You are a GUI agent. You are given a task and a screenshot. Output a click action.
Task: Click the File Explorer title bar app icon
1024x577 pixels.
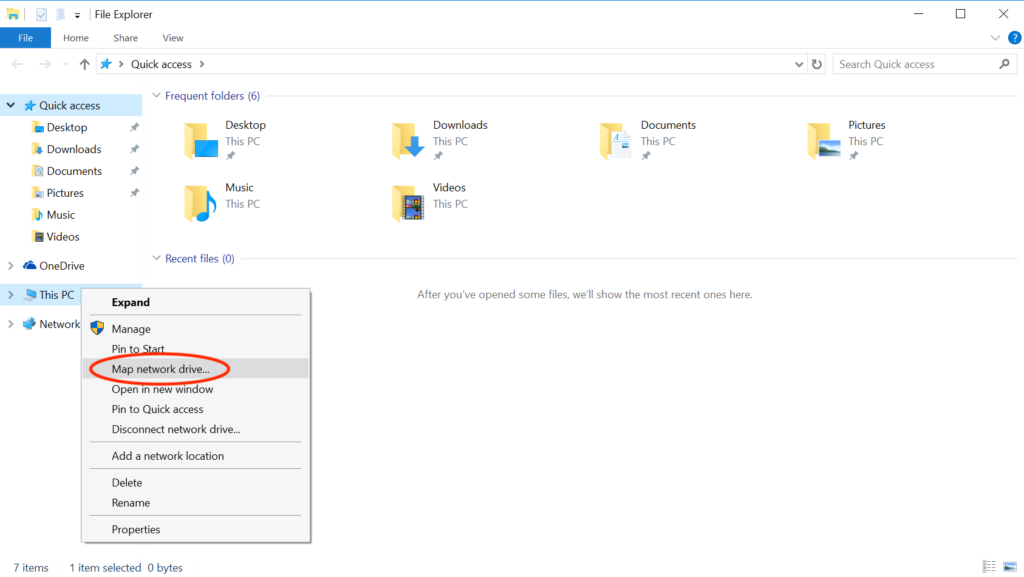click(x=13, y=14)
